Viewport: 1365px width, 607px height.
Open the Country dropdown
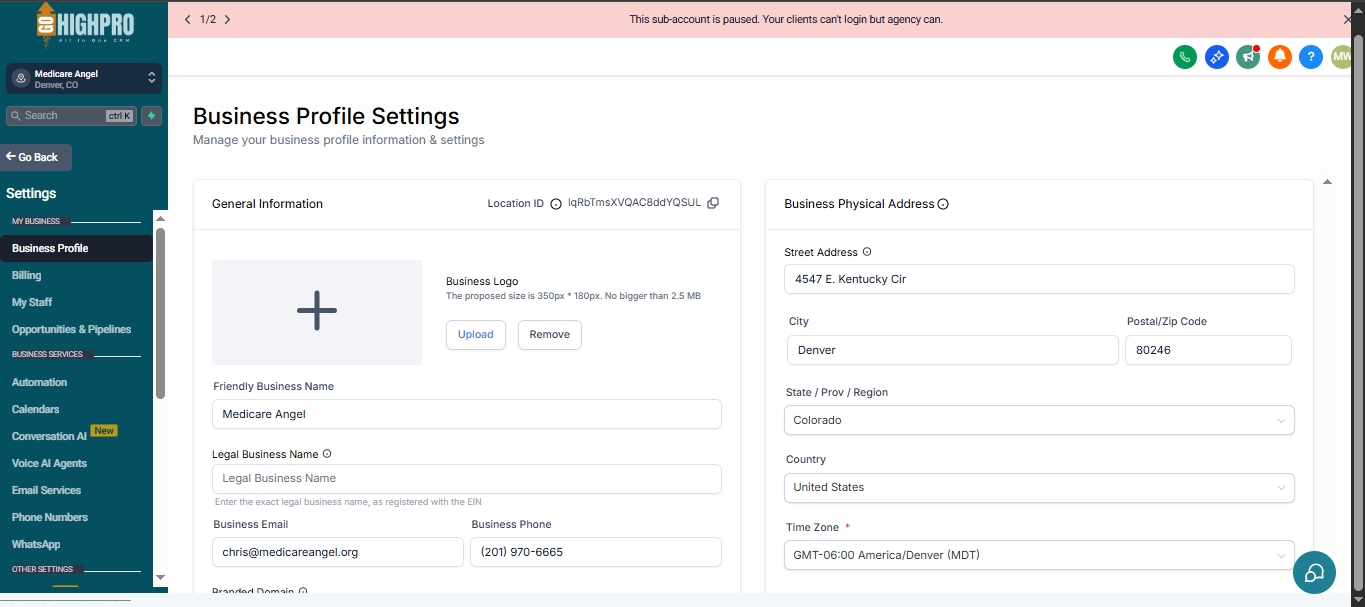pyautogui.click(x=1039, y=487)
